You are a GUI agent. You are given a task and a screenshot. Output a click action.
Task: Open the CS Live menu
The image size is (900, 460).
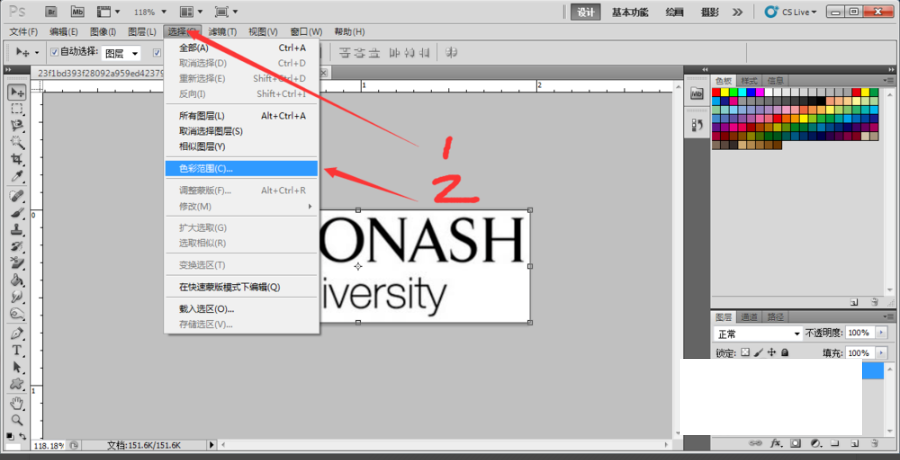coord(790,12)
